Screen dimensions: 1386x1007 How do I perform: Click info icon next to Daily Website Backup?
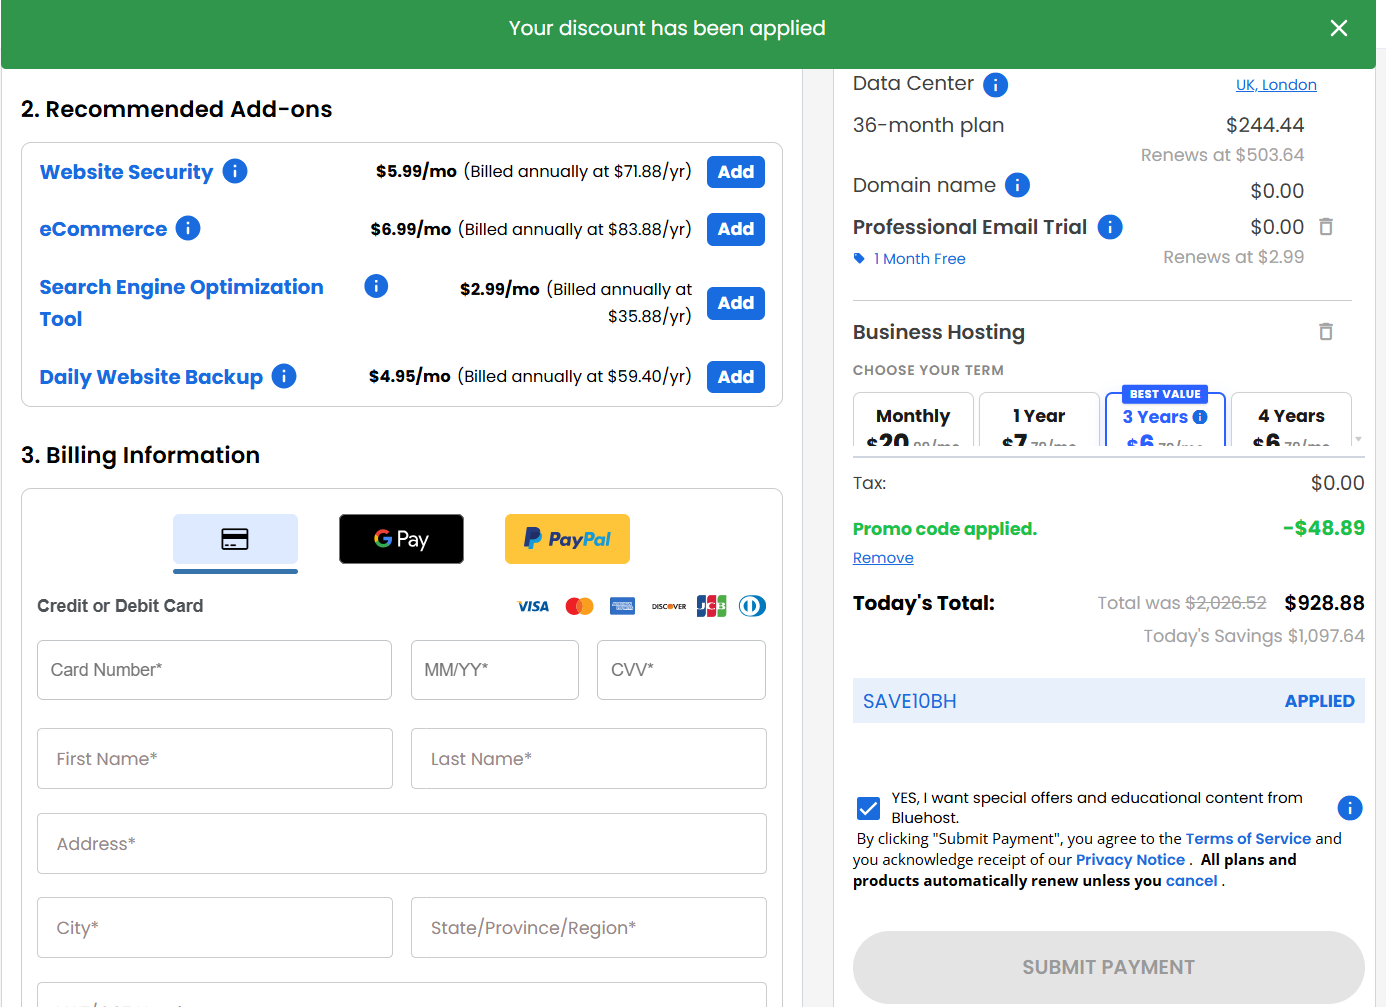(284, 376)
